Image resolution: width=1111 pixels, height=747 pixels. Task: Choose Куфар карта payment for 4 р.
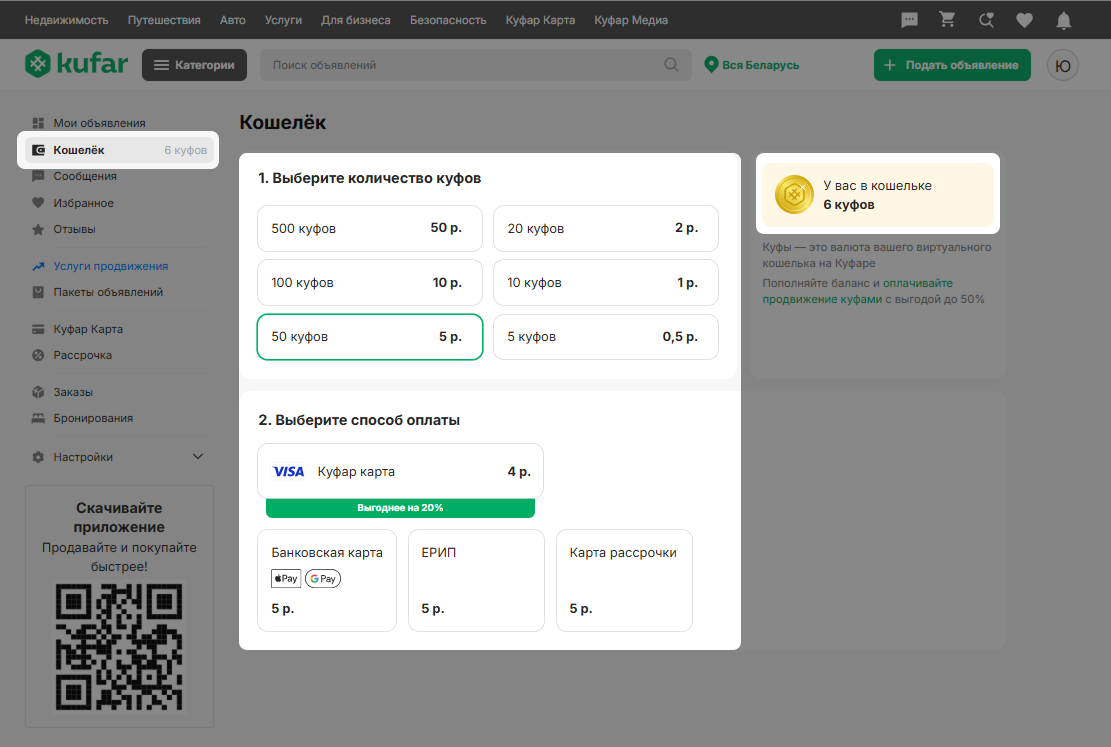pyautogui.click(x=400, y=471)
